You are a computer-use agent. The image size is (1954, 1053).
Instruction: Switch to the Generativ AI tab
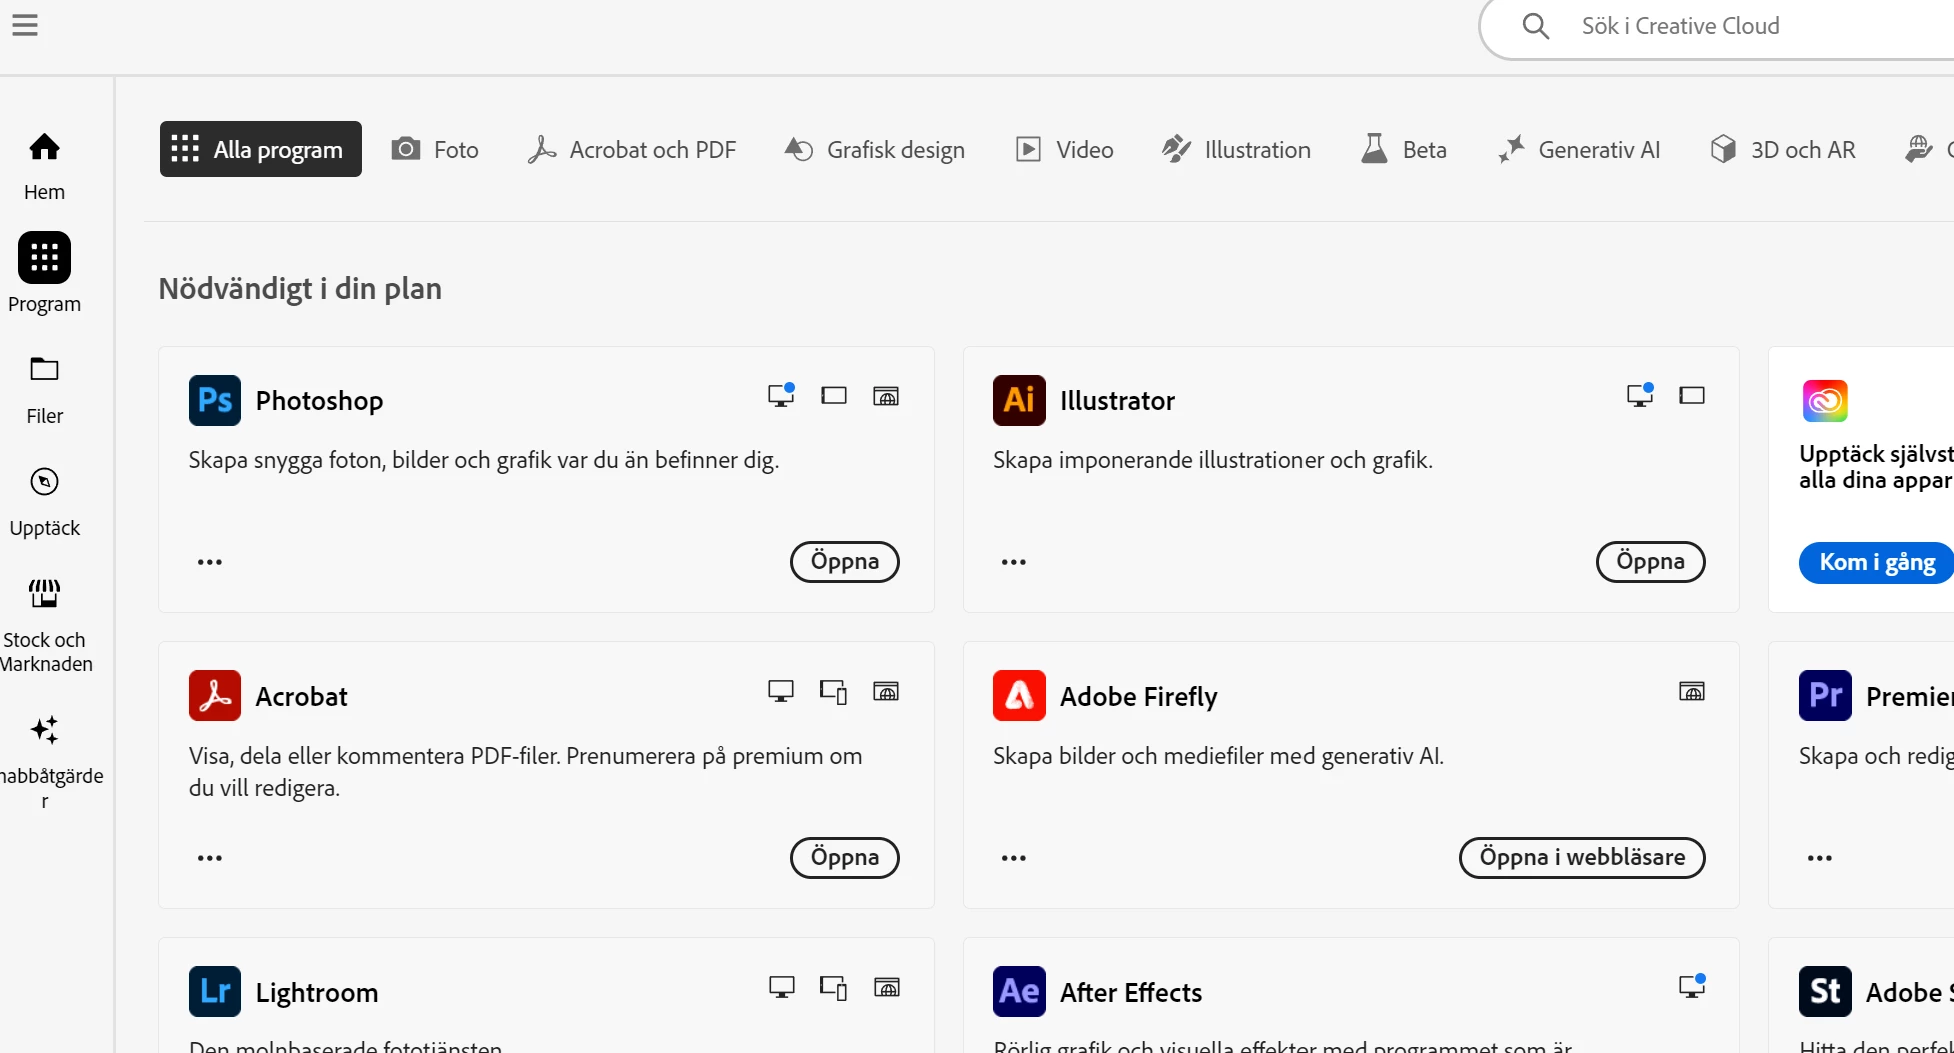pyautogui.click(x=1579, y=150)
